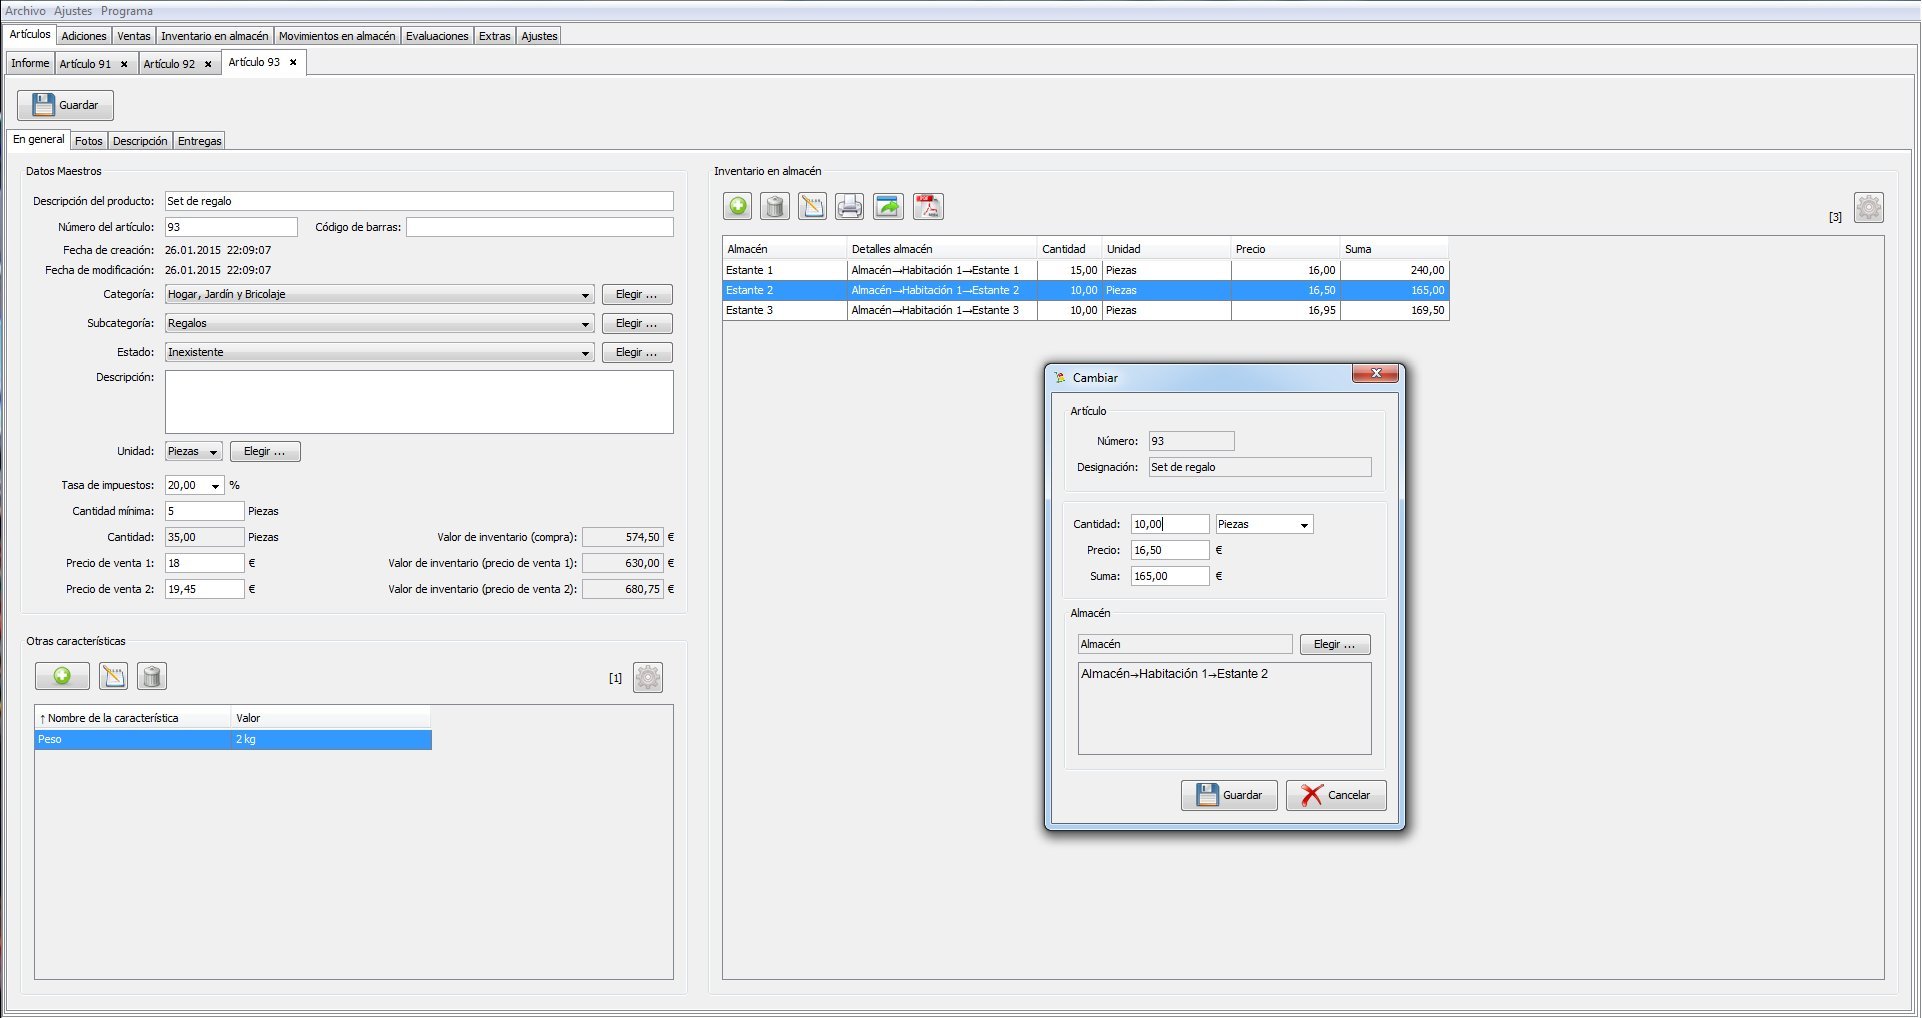Image resolution: width=1922 pixels, height=1018 pixels.
Task: Click the export arrow icon beside printer
Action: coord(888,207)
